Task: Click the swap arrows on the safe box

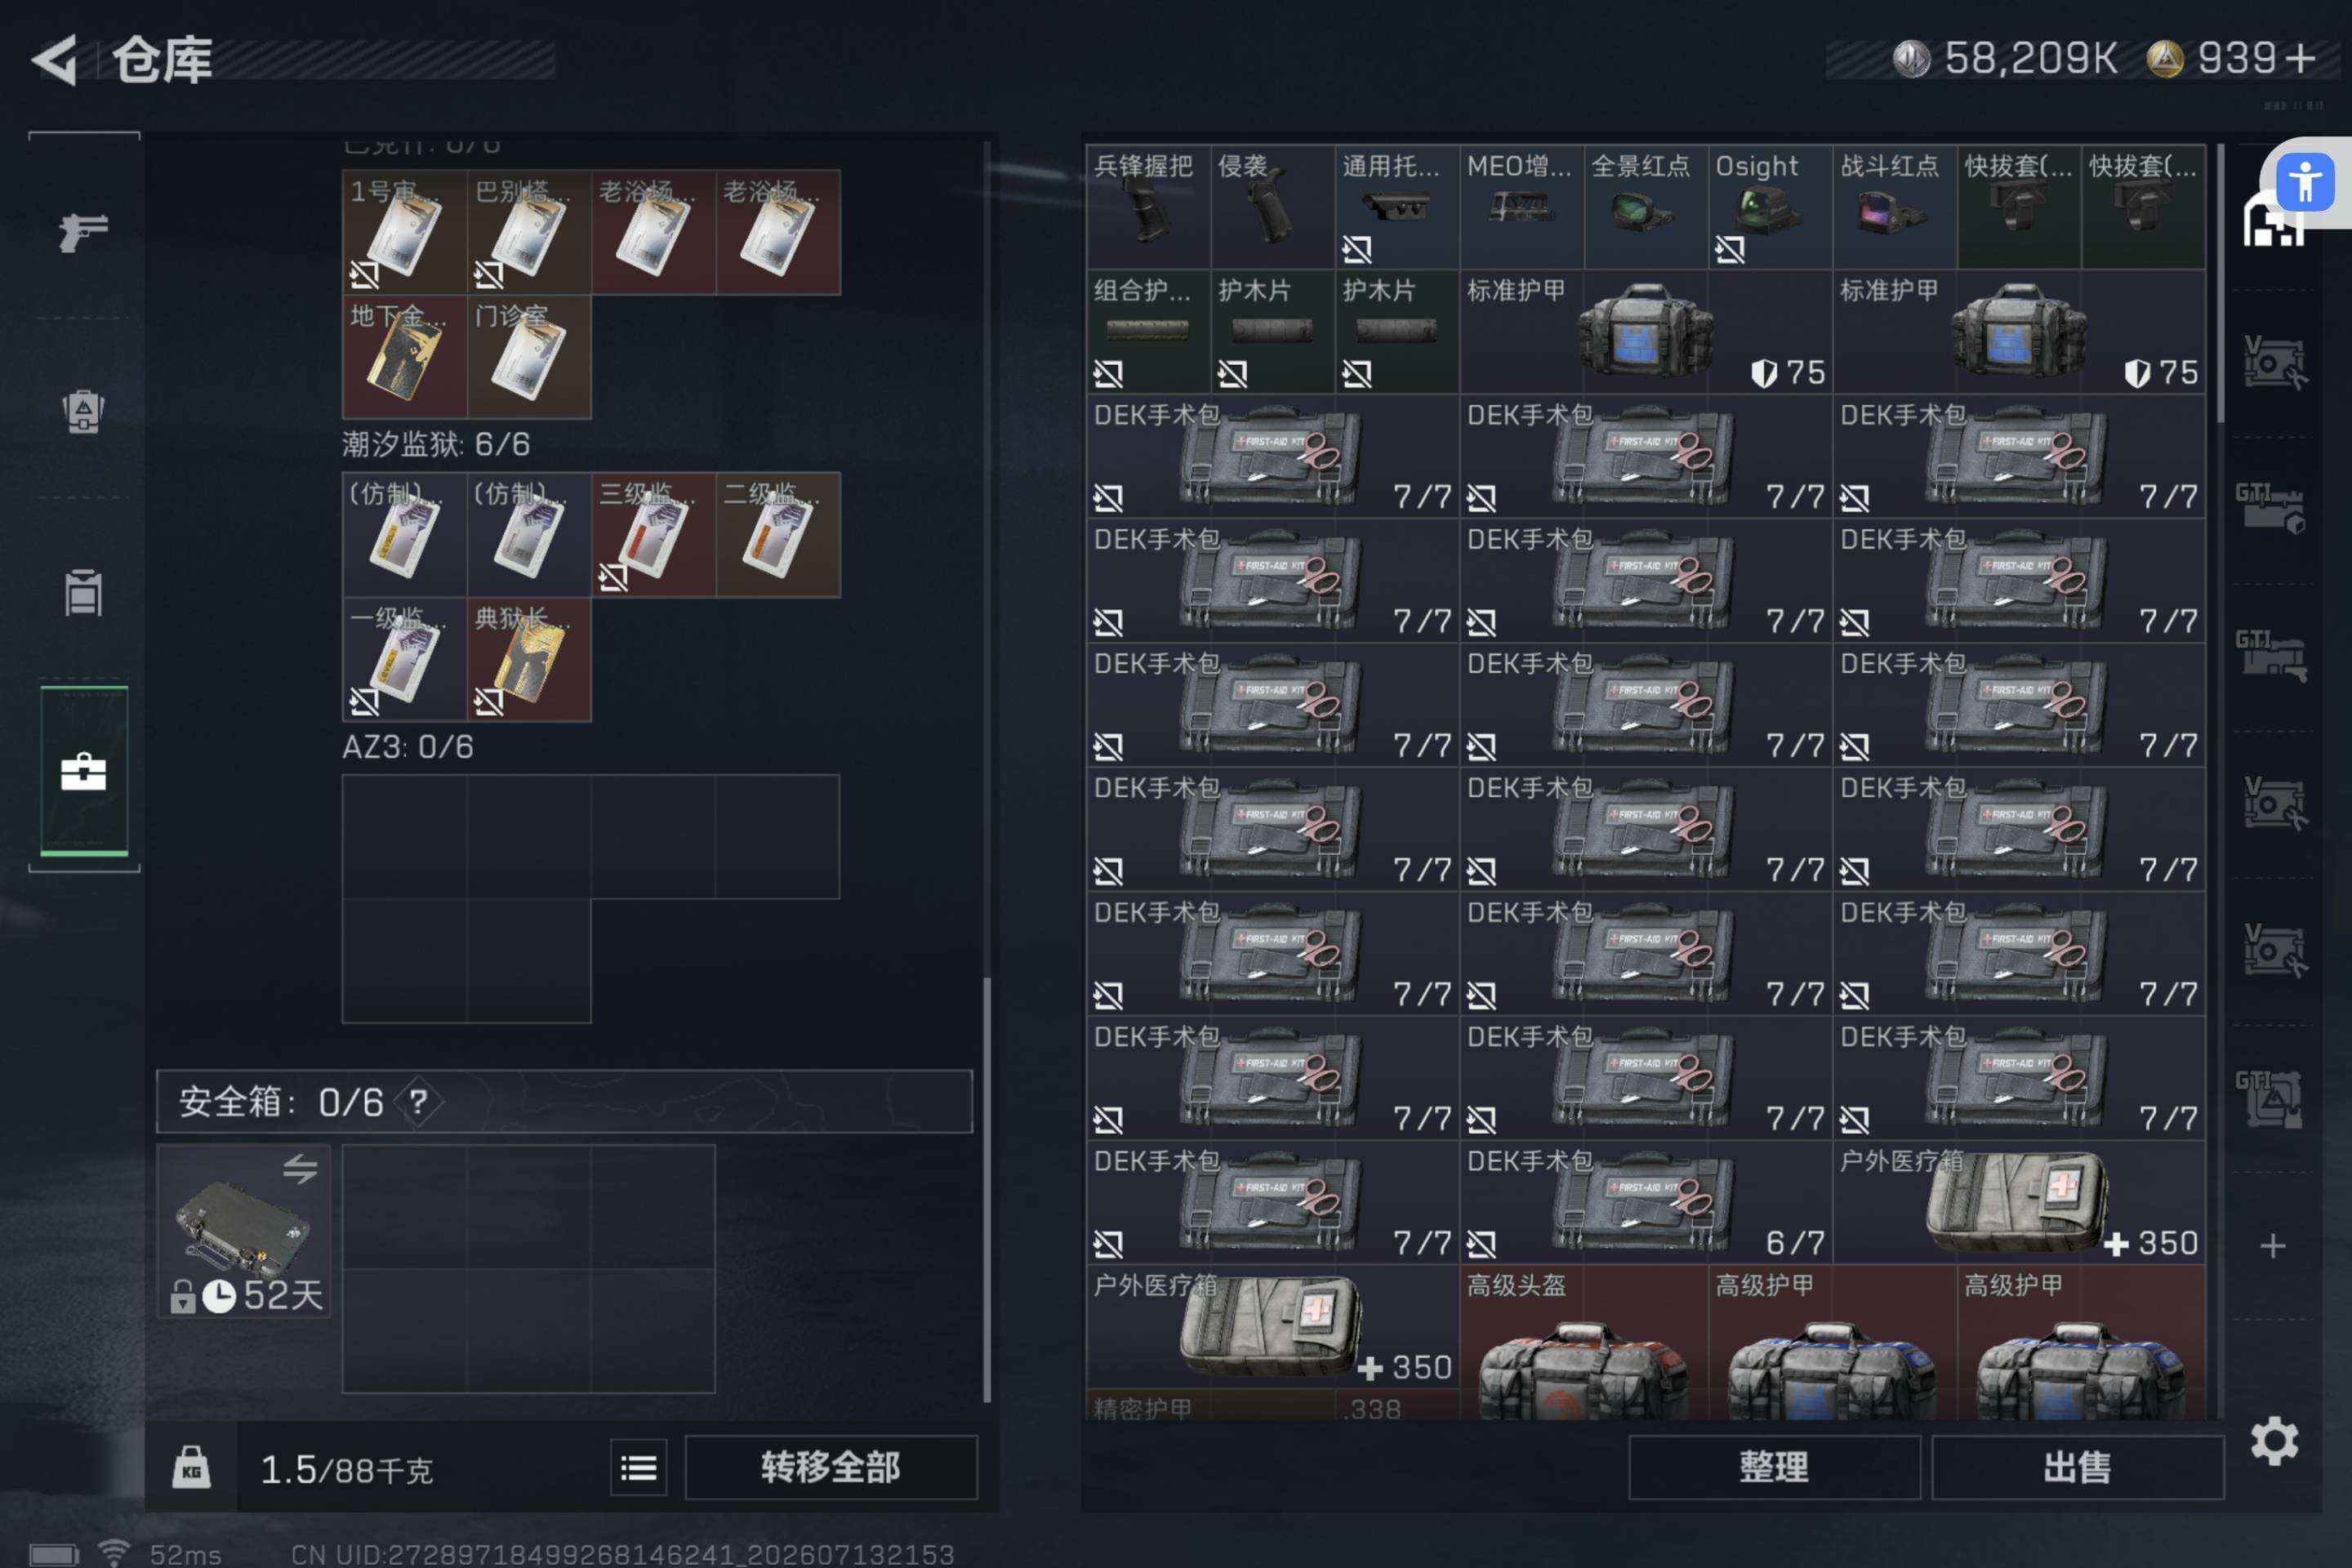Action: [x=300, y=1168]
